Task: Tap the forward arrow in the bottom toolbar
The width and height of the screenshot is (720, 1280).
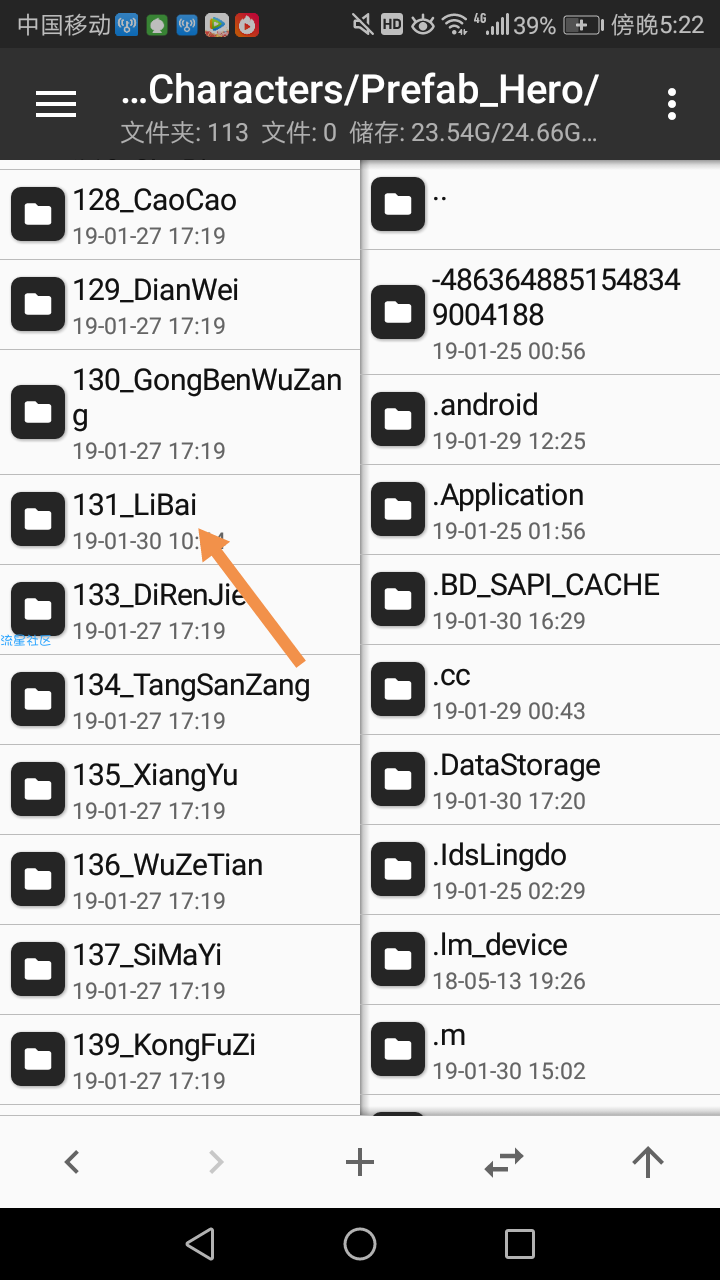Action: (x=216, y=1161)
